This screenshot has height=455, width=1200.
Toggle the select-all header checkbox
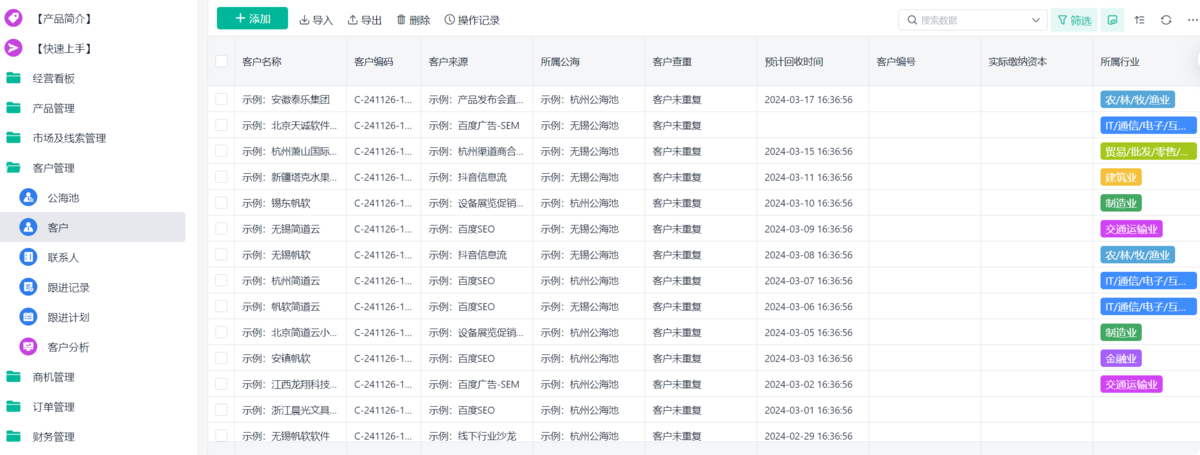221,61
